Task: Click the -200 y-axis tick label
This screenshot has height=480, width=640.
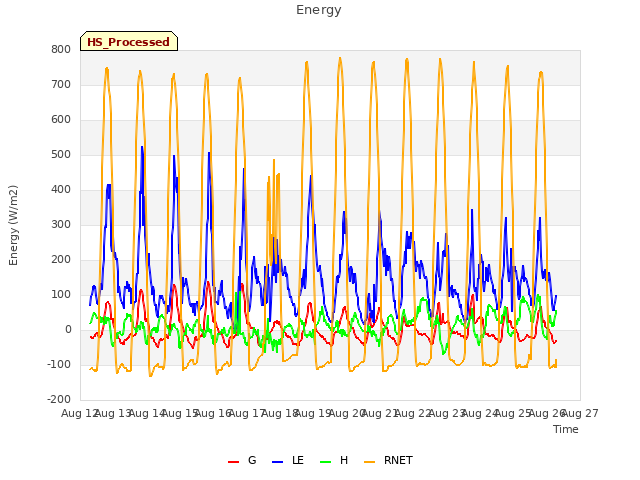Action: coord(59,400)
